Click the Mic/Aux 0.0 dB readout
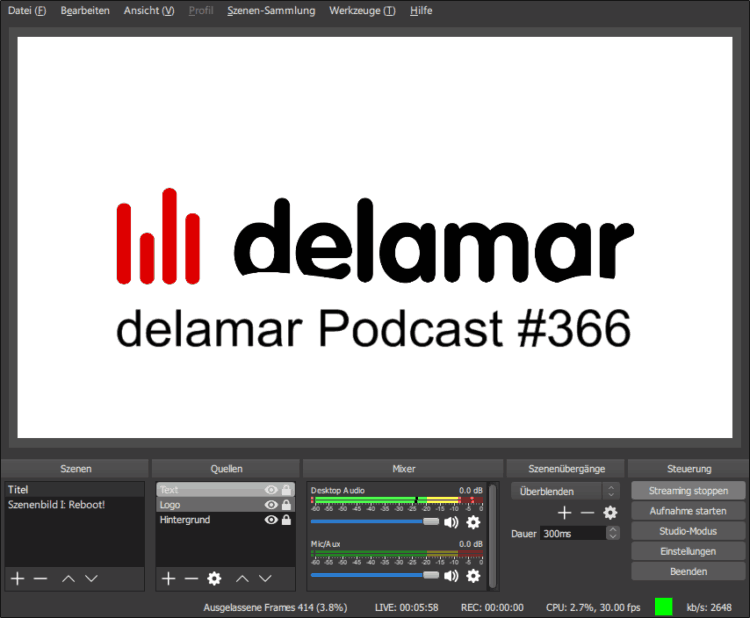The height and width of the screenshot is (618, 750). (471, 544)
